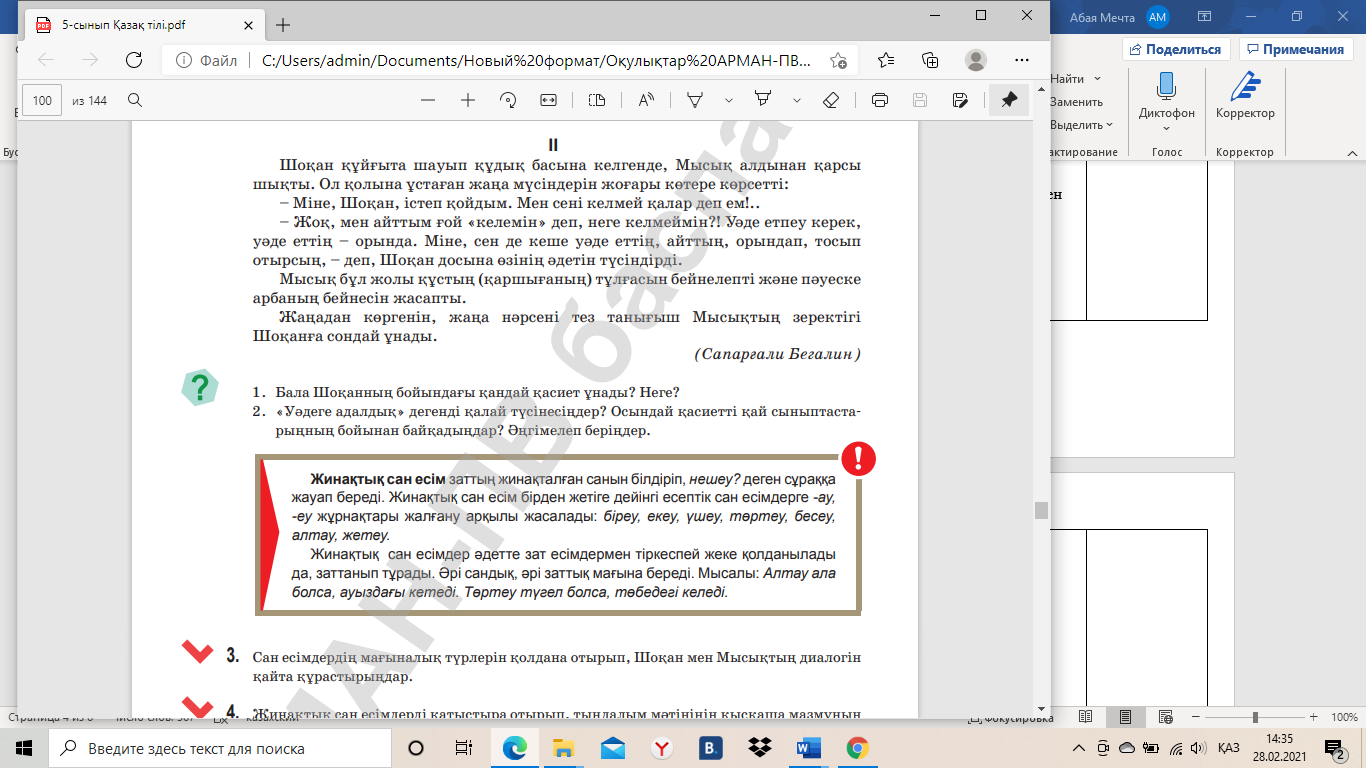The width and height of the screenshot is (1366, 768).
Task: Select the PDF Highlight tool
Action: click(763, 100)
